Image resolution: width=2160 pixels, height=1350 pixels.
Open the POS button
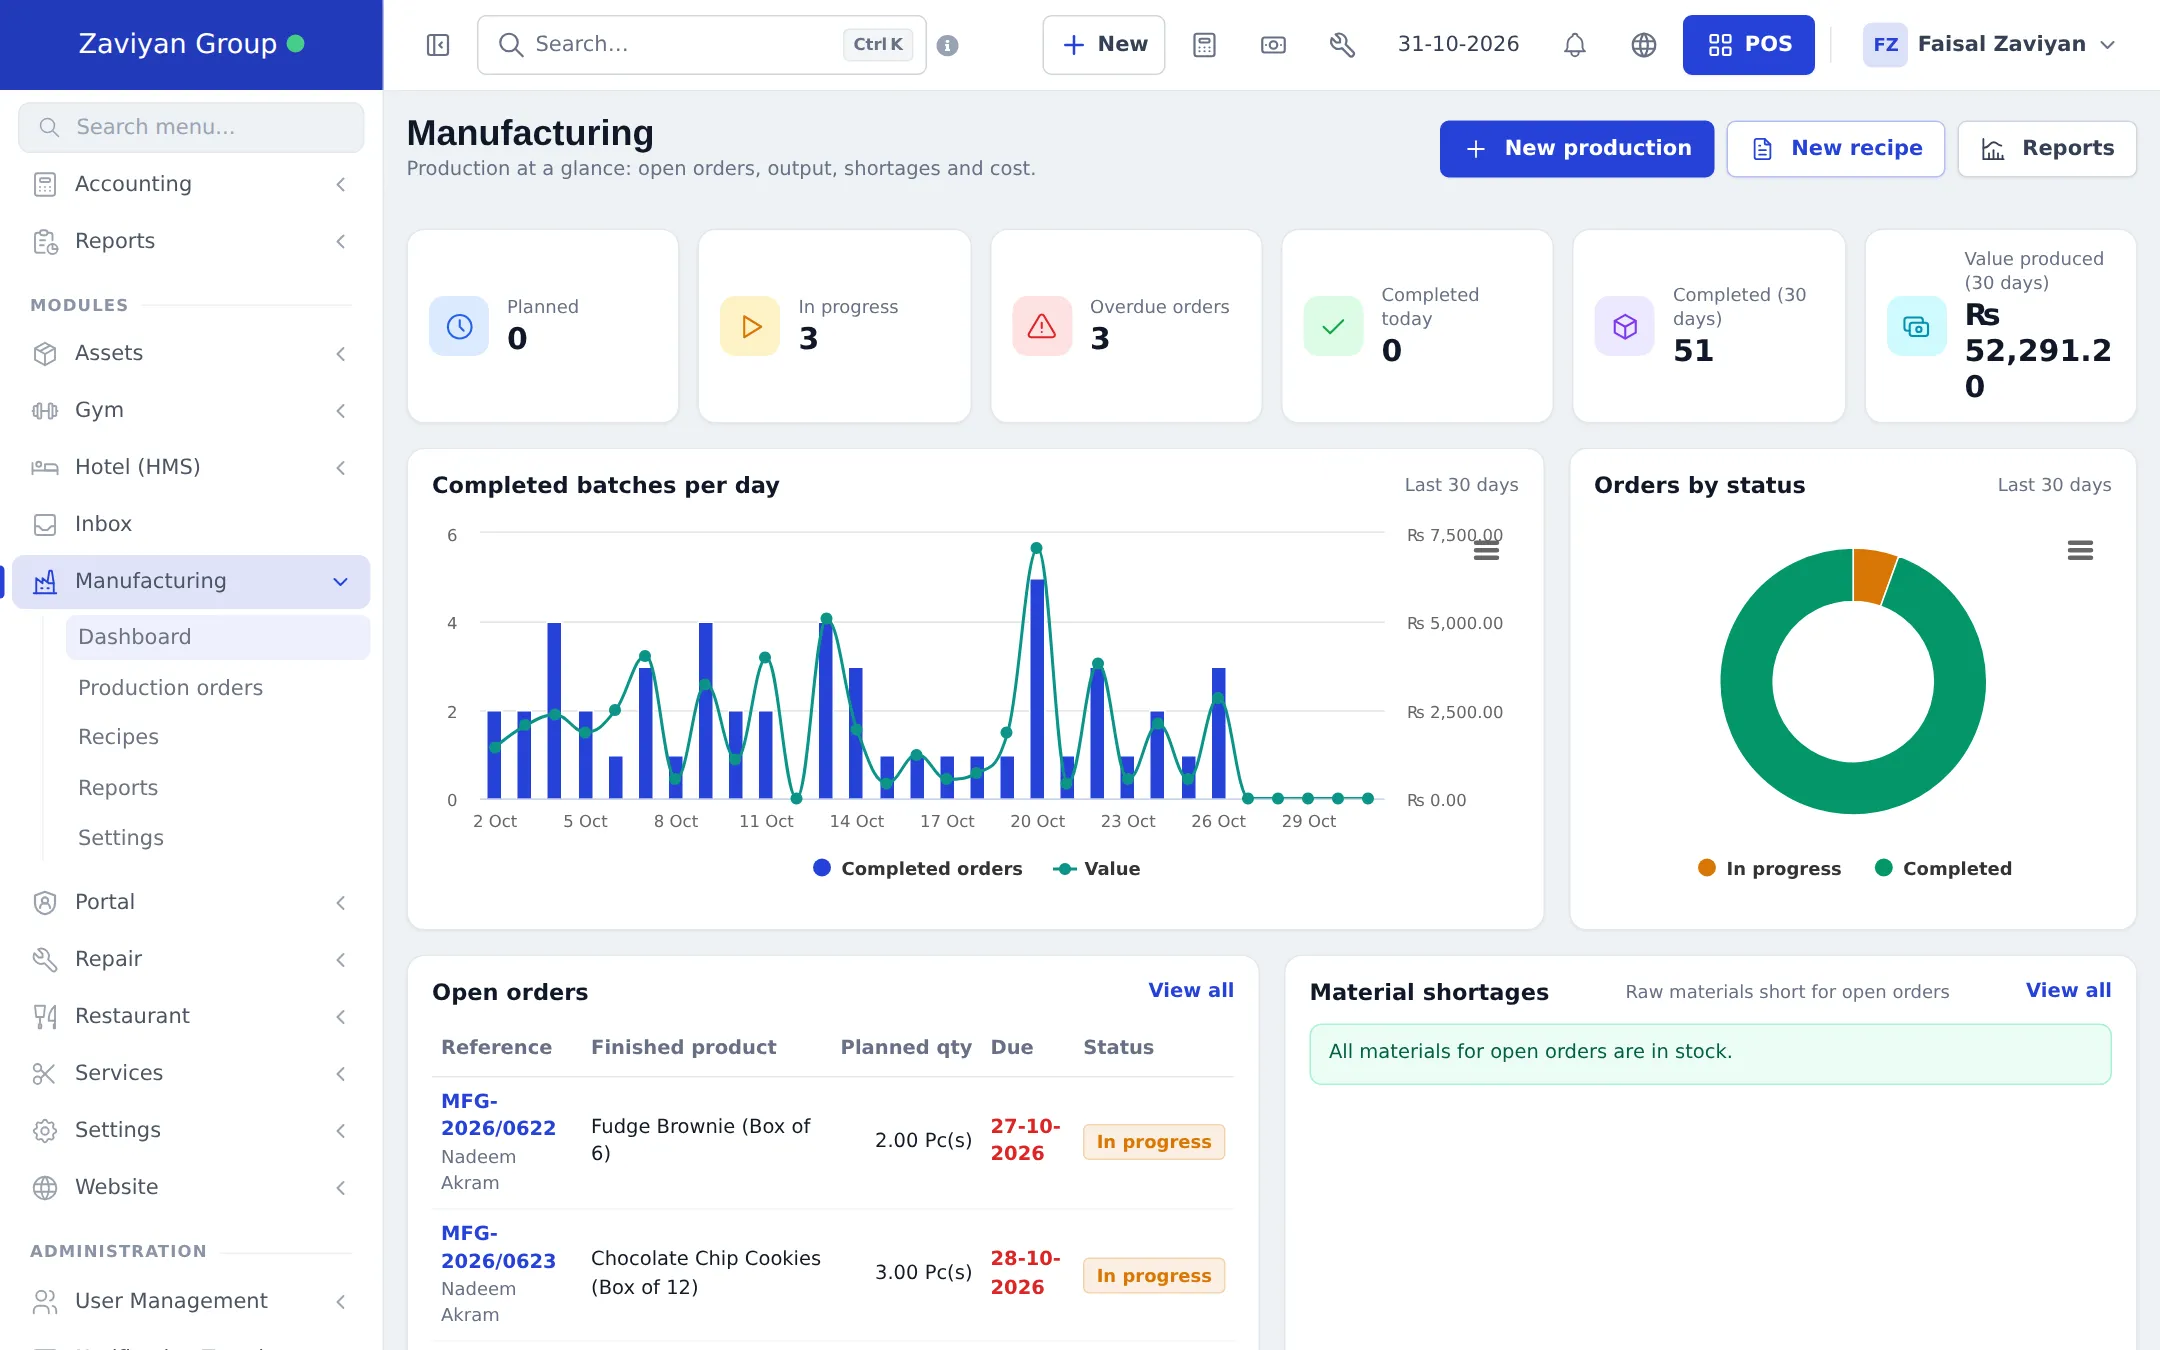1748,45
